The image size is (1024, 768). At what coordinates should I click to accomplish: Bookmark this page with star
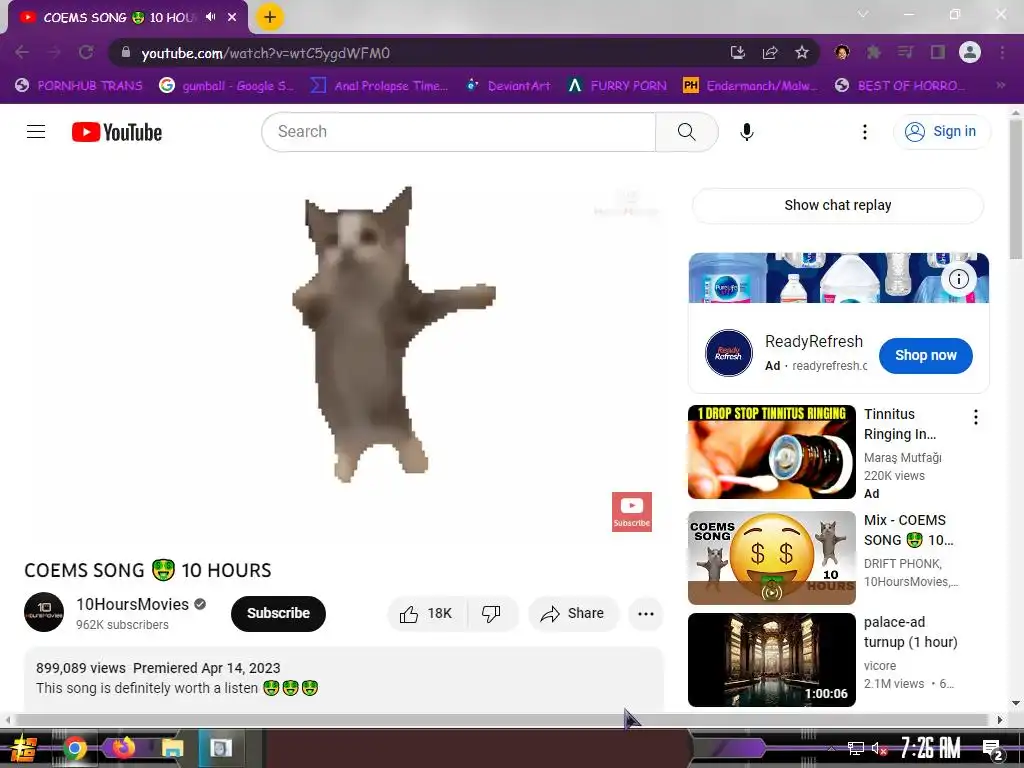click(802, 53)
